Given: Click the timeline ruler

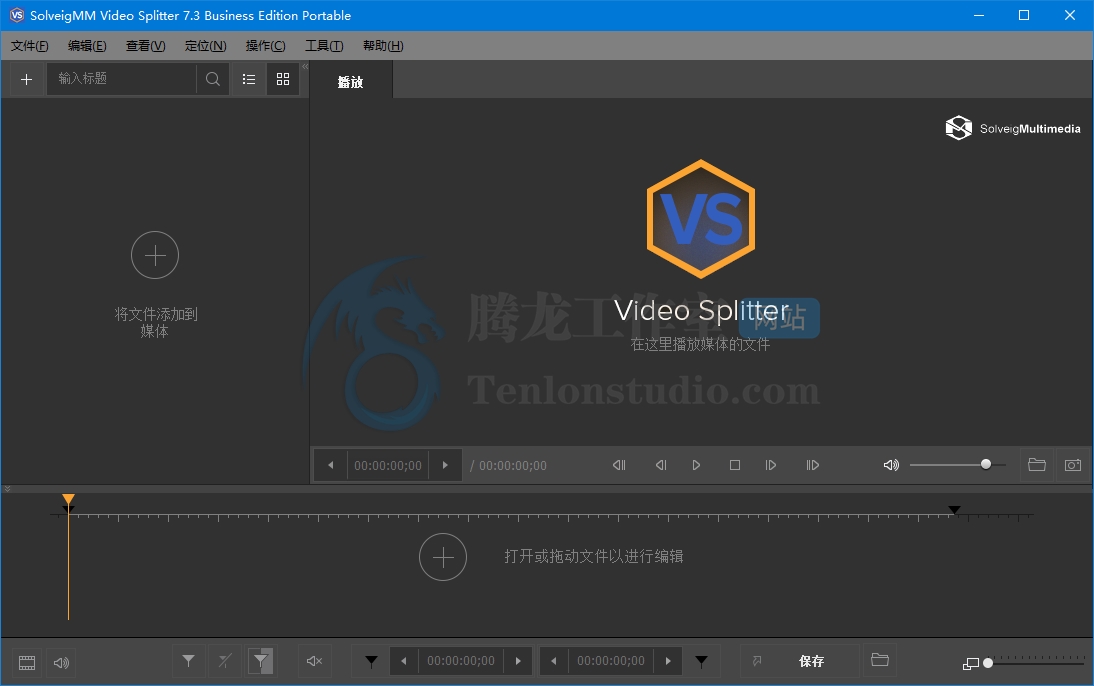Looking at the screenshot, I should click(541, 516).
